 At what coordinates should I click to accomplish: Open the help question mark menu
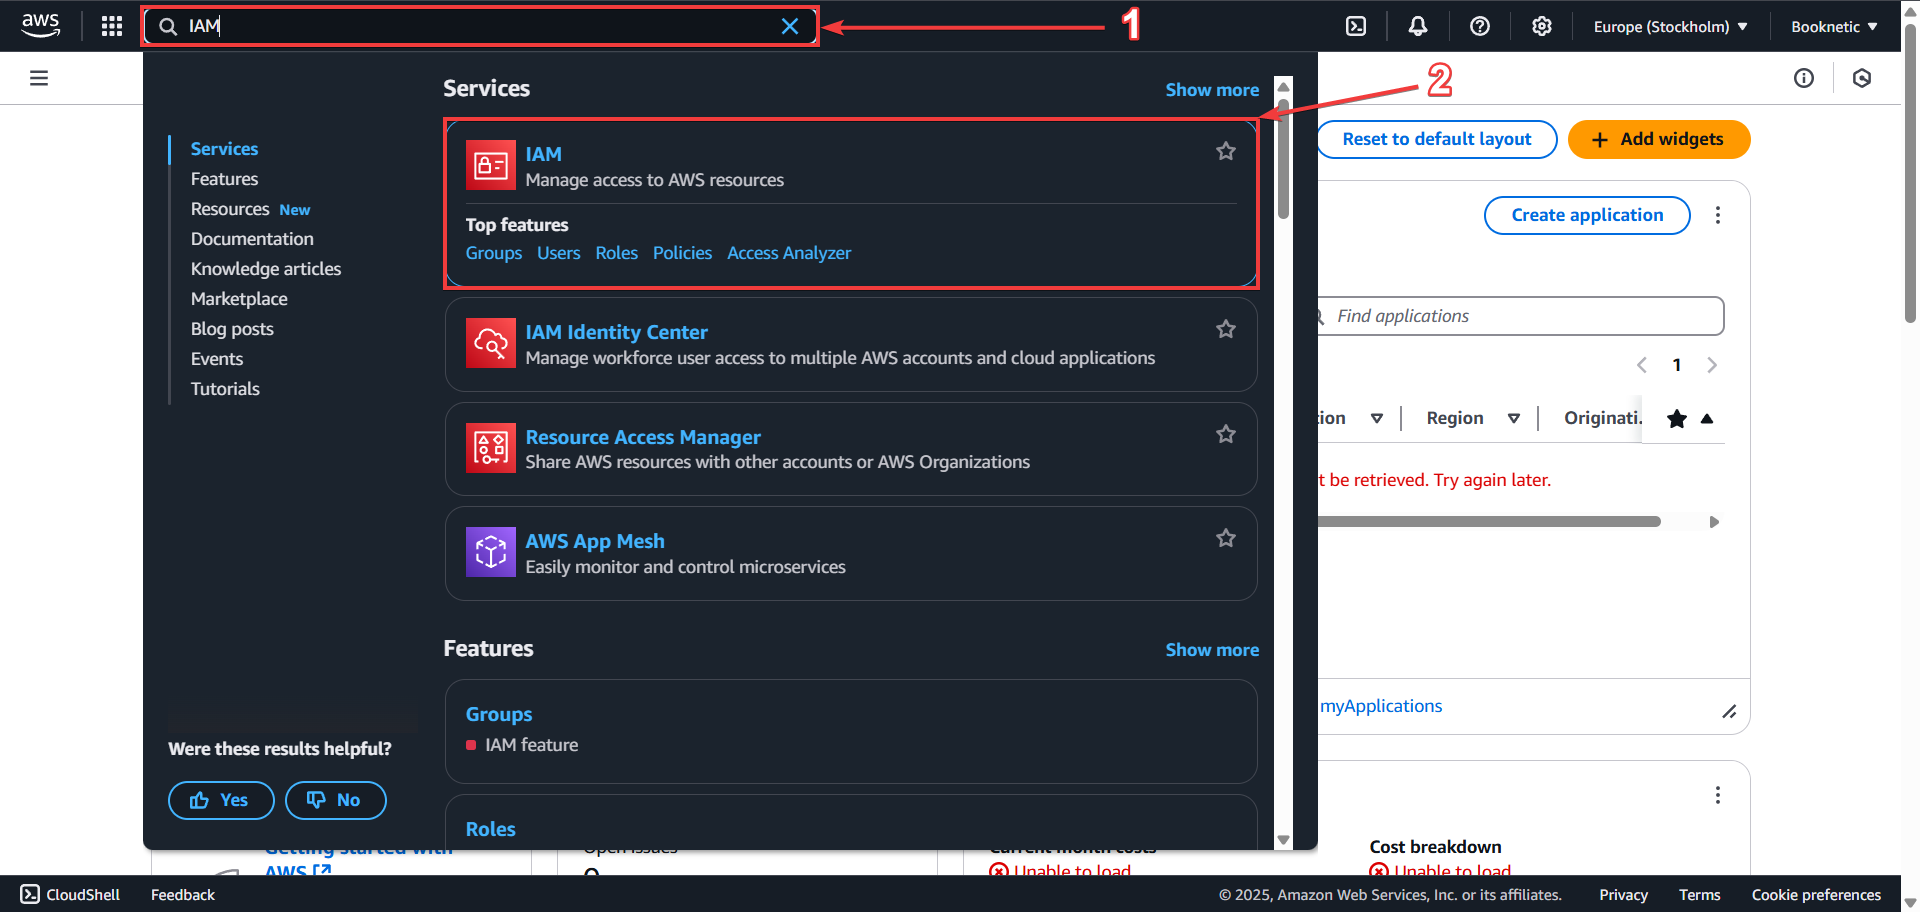coord(1480,26)
